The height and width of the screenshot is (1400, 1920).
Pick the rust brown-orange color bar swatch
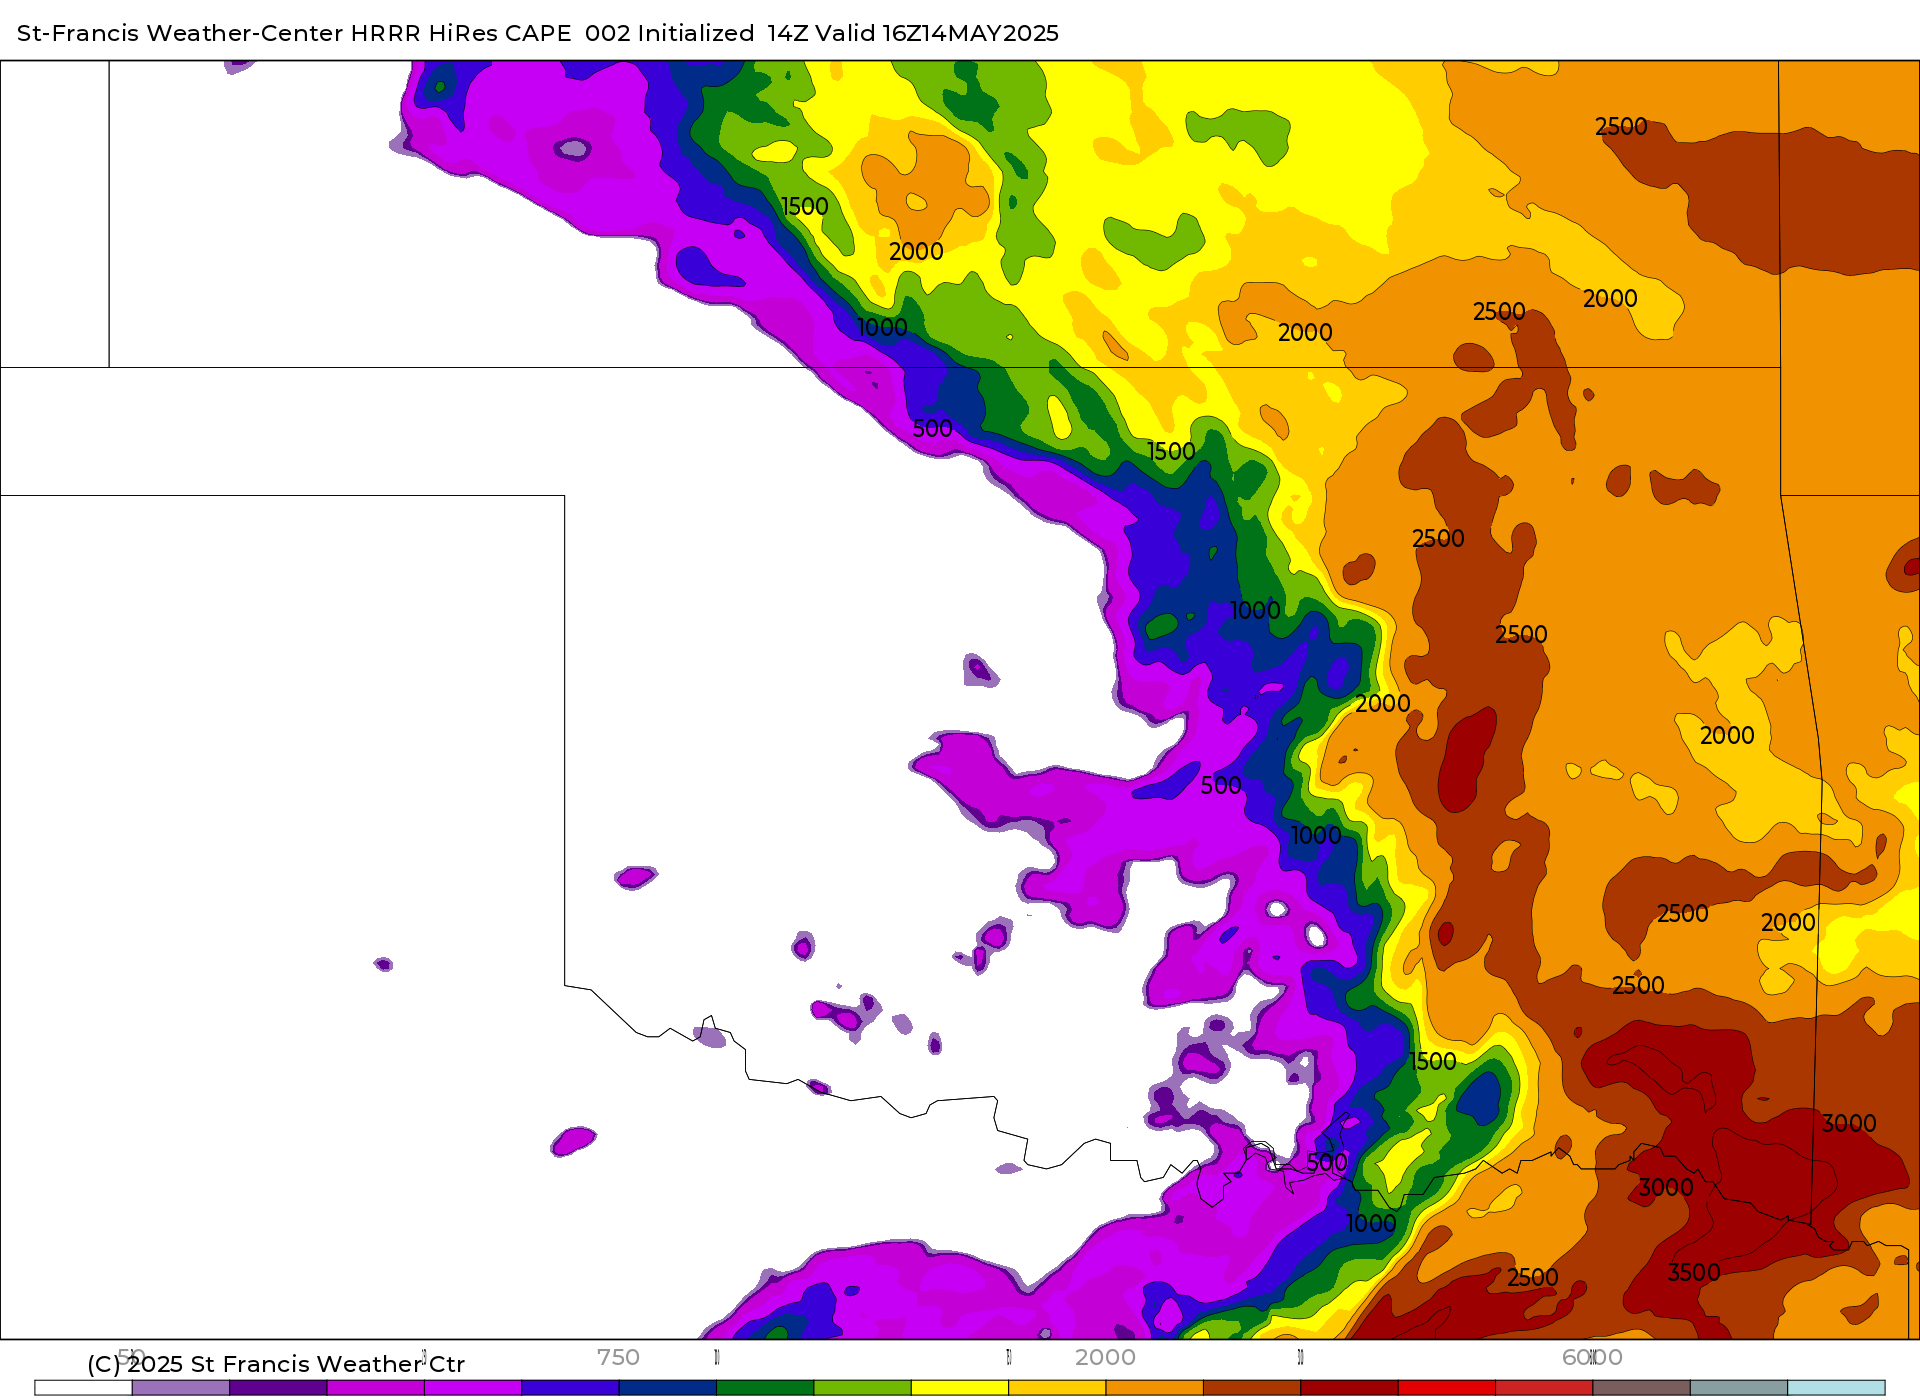pyautogui.click(x=1252, y=1387)
